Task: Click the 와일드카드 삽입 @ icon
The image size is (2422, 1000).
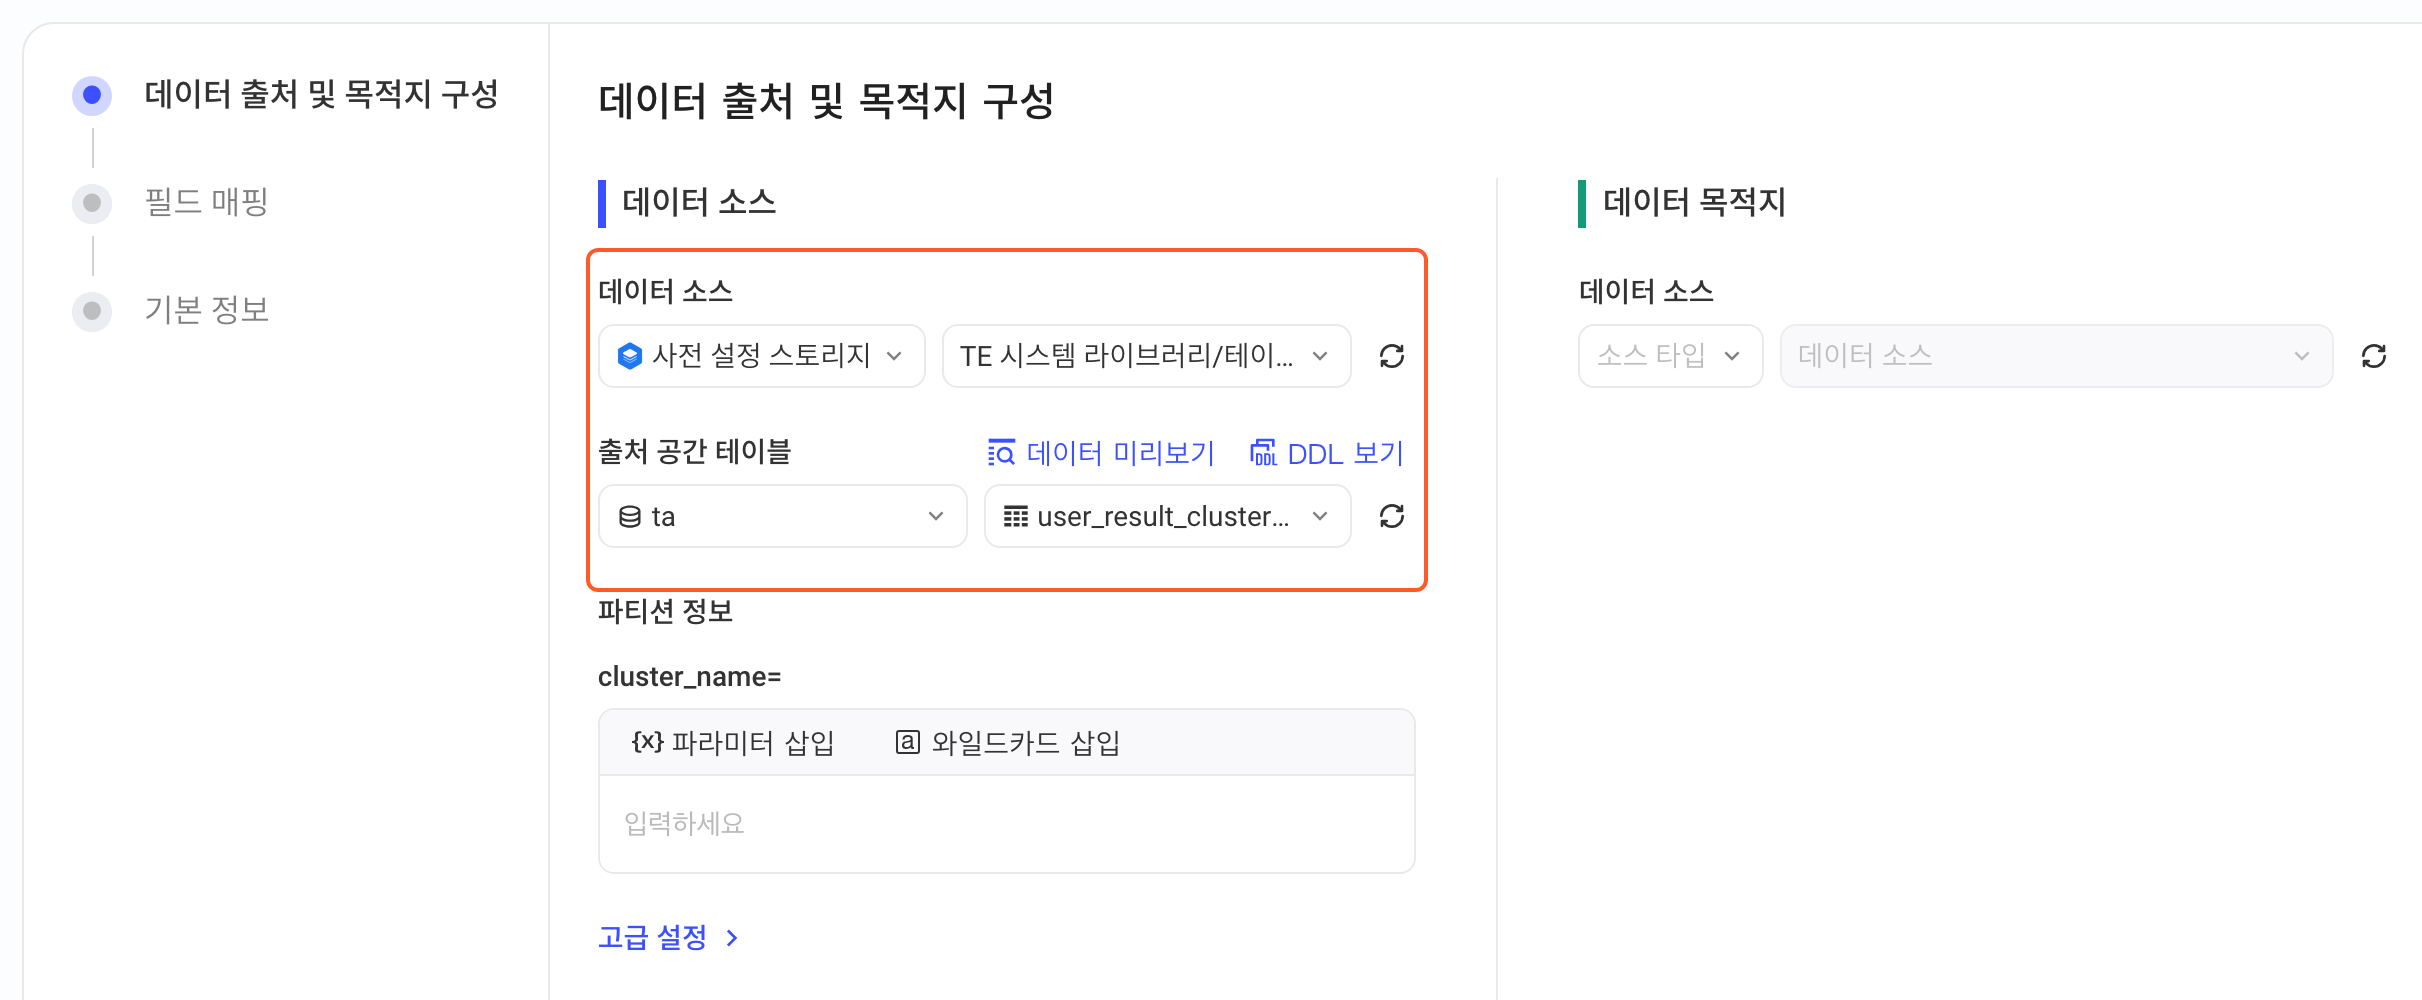Action: pyautogui.click(x=907, y=742)
